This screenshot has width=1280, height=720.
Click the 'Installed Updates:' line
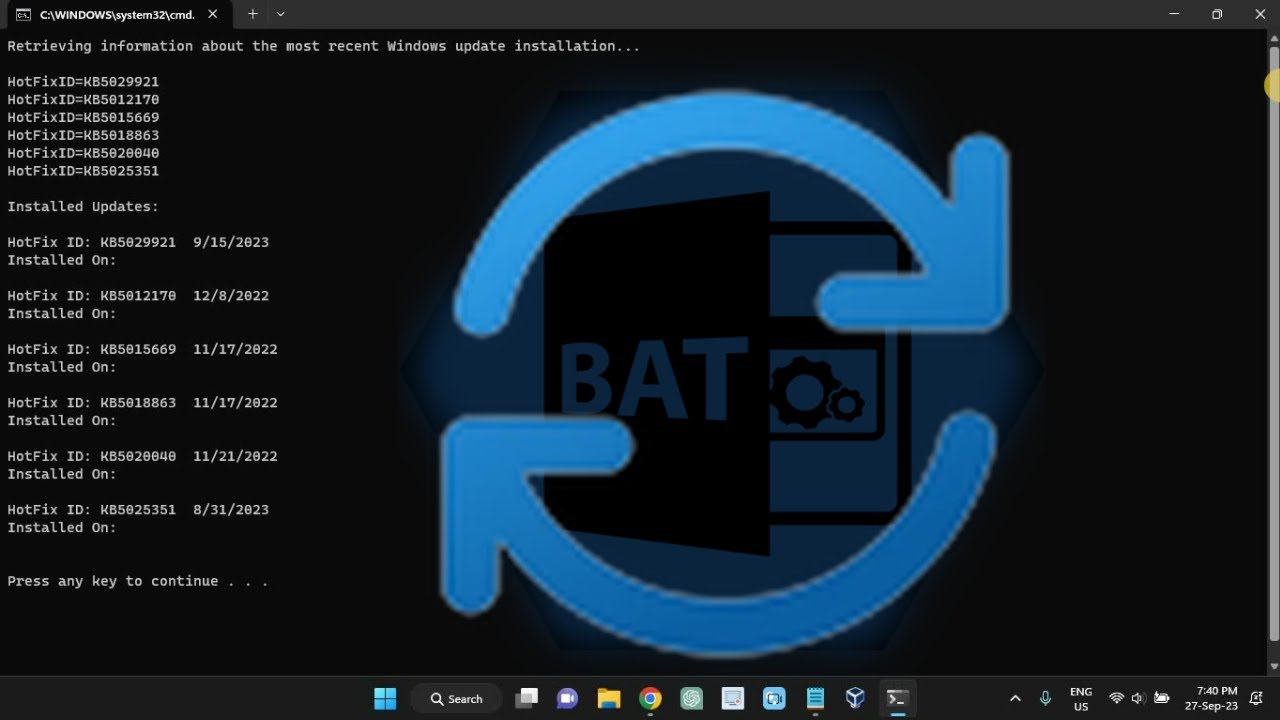coord(83,207)
